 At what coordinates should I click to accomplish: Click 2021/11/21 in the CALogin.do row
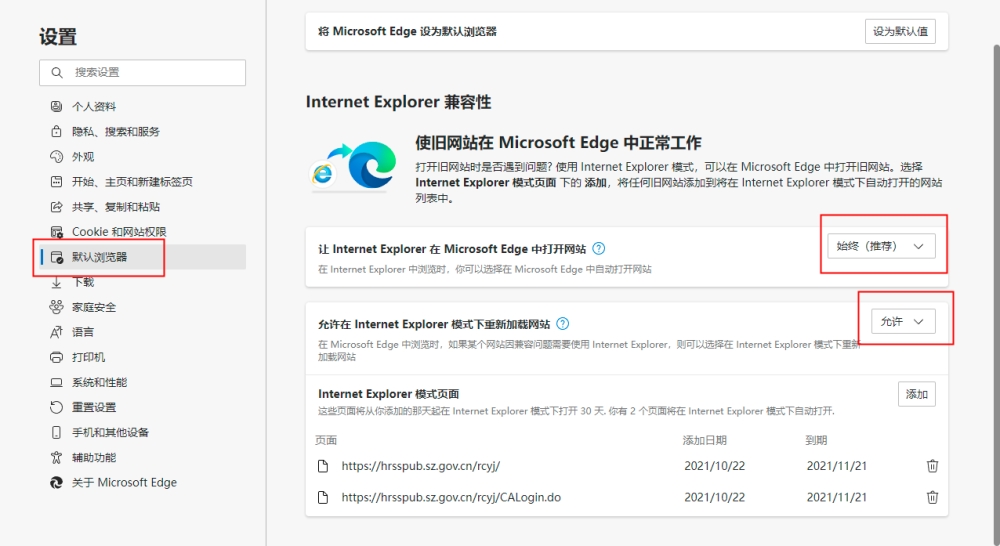point(837,497)
